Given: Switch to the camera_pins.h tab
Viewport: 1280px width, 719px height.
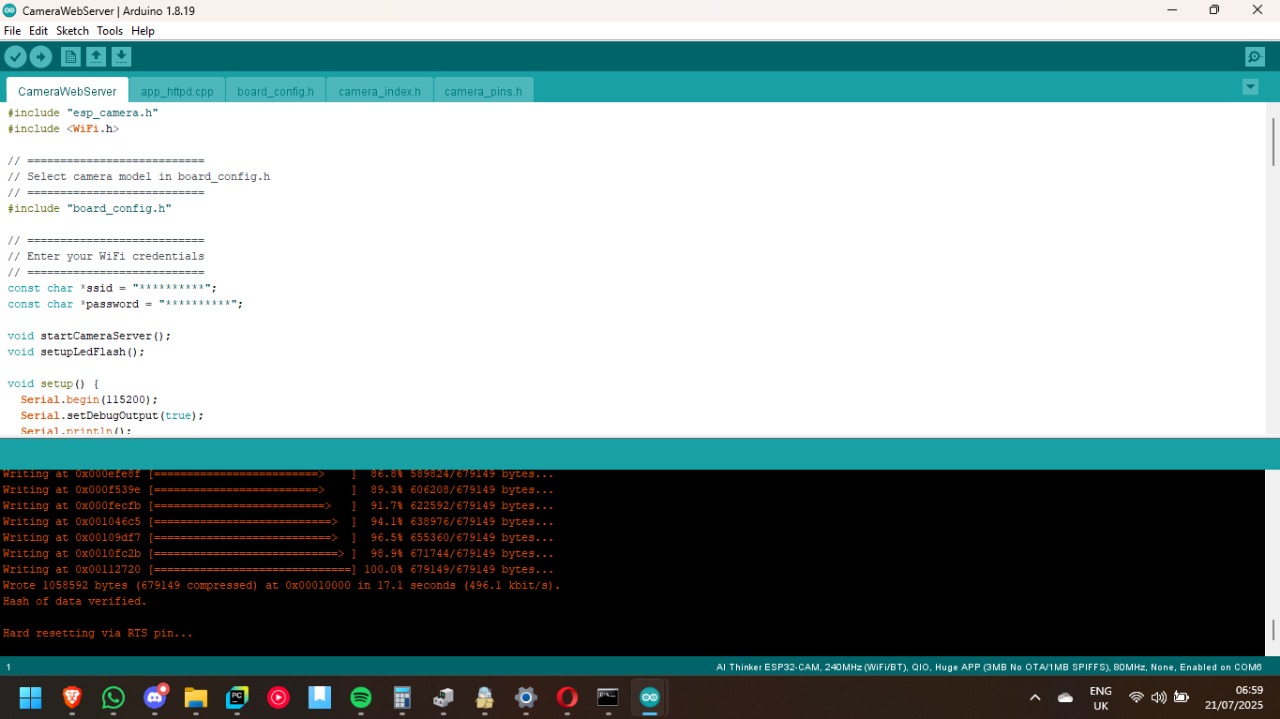Looking at the screenshot, I should tap(483, 91).
